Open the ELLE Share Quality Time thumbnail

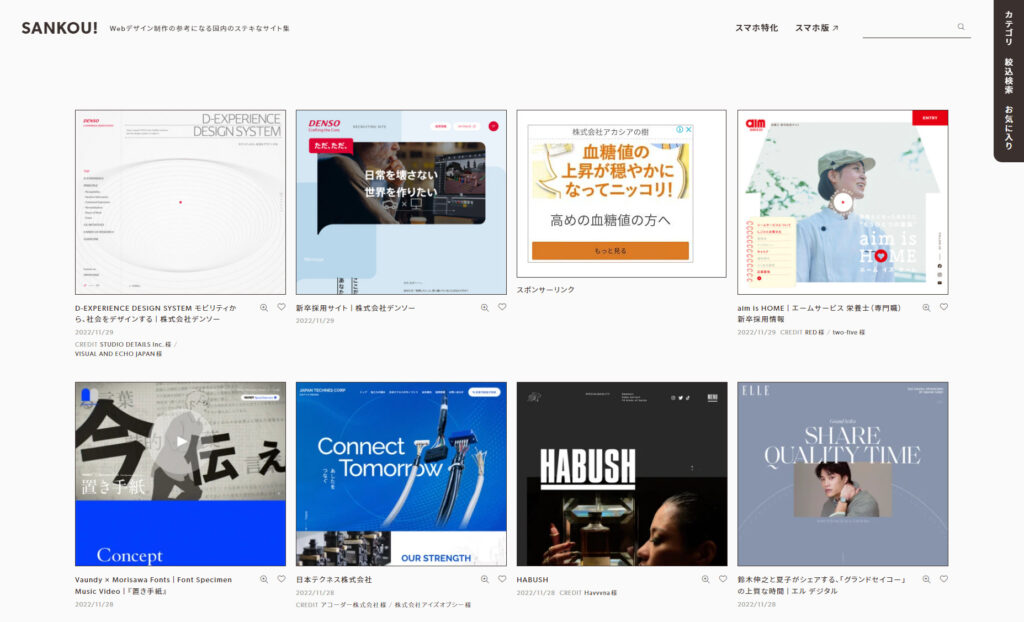tap(842, 474)
